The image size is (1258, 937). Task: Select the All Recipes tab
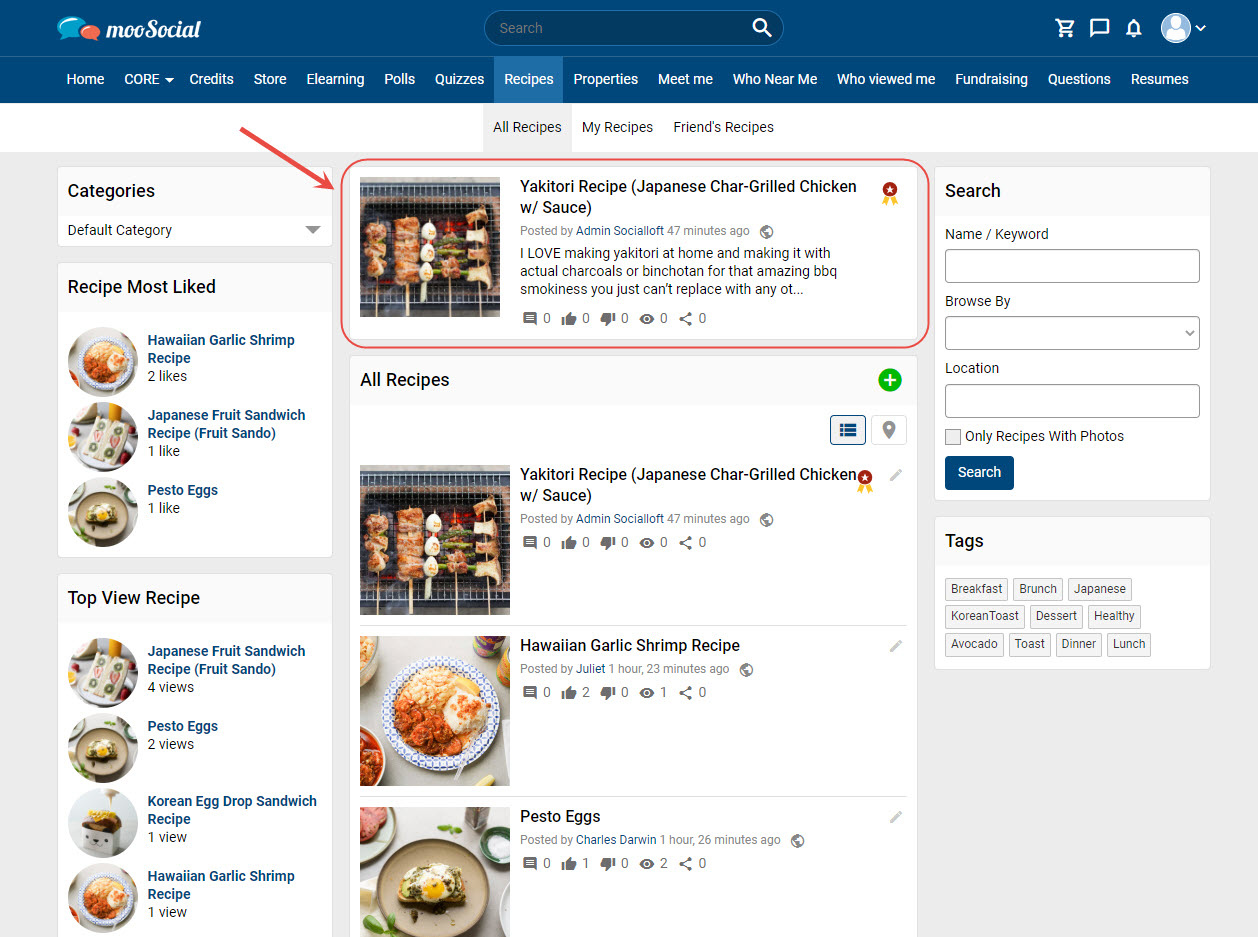[527, 127]
